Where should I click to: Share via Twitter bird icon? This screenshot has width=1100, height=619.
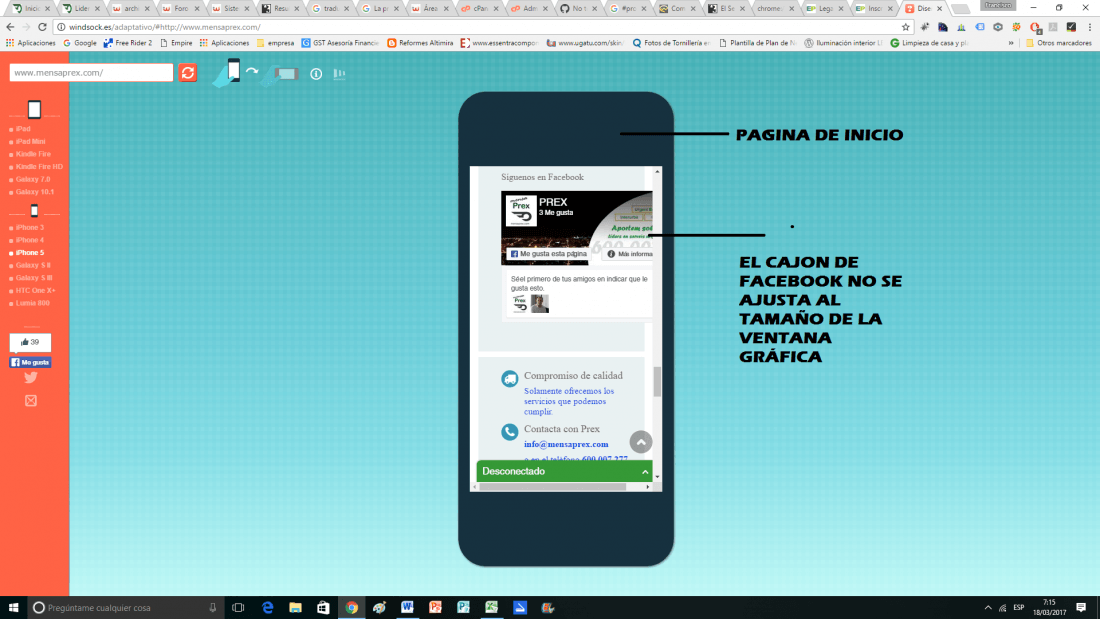click(x=31, y=378)
